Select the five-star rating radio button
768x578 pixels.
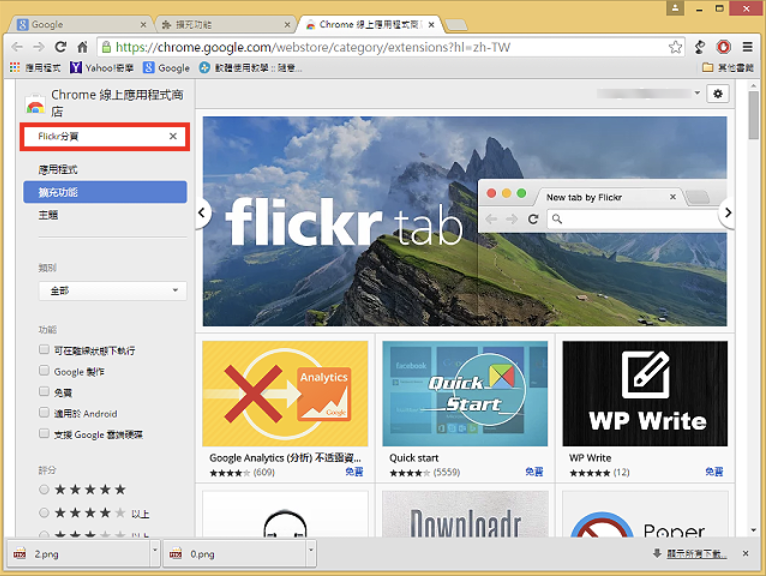[x=44, y=490]
